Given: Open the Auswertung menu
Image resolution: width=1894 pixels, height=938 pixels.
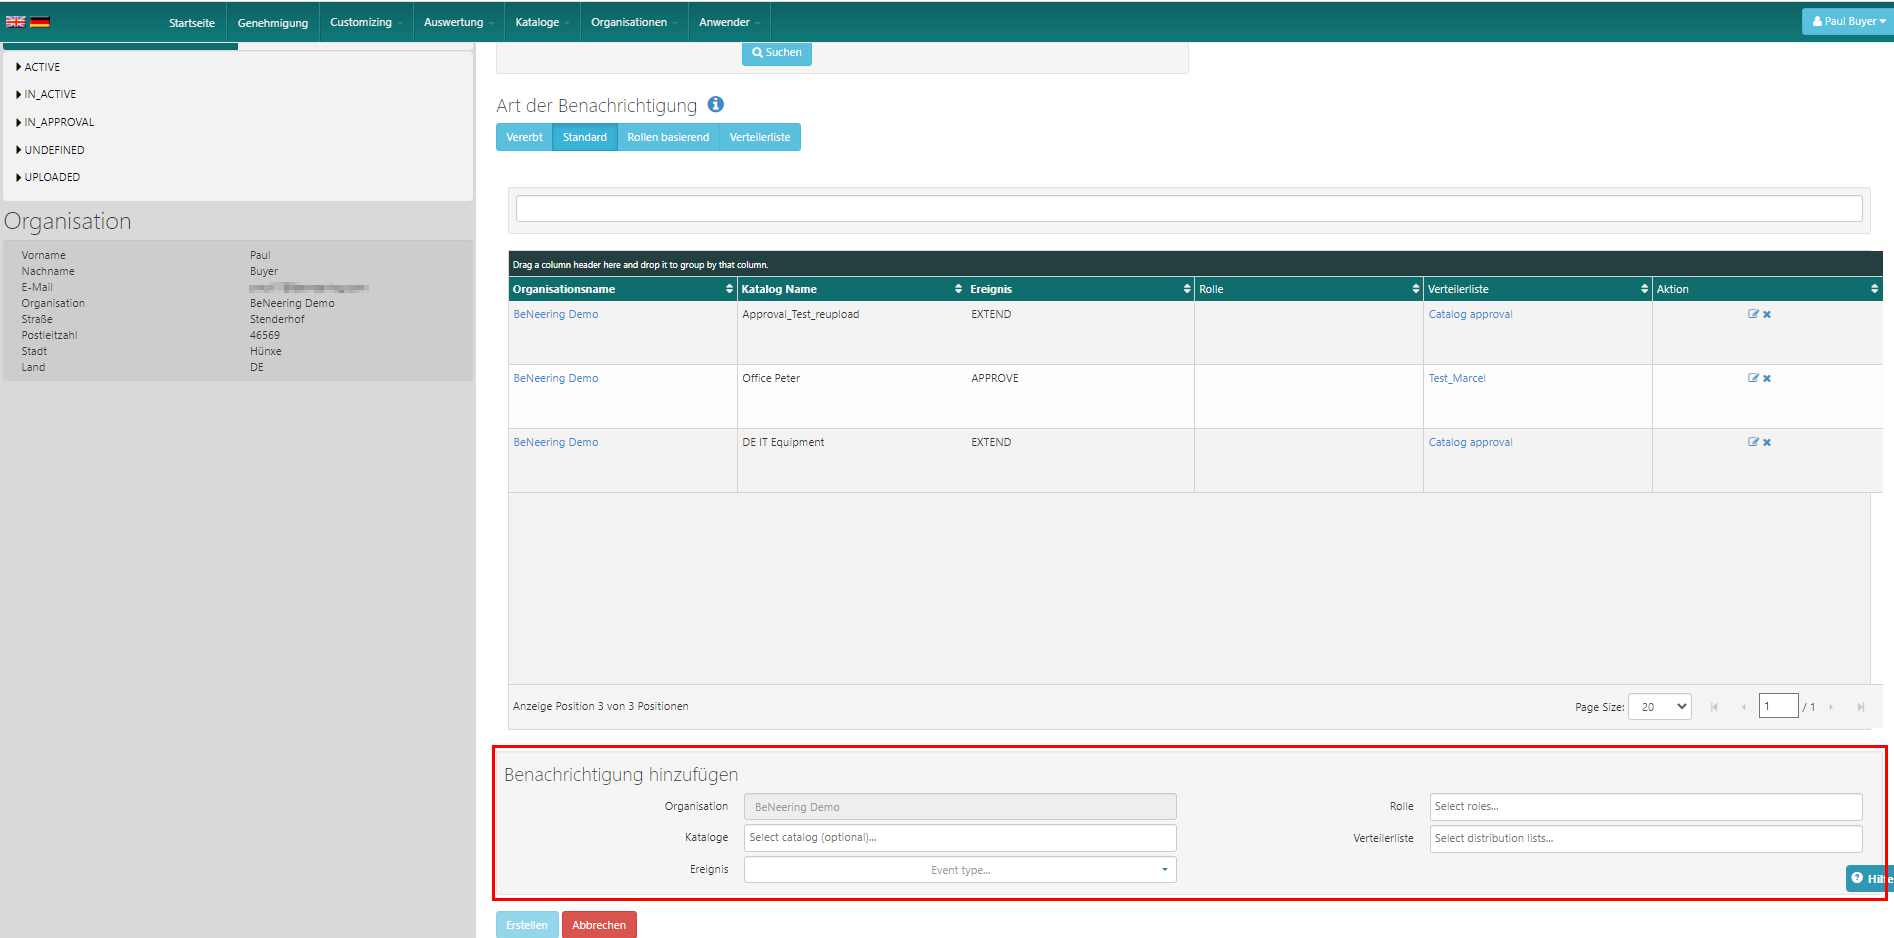Looking at the screenshot, I should (458, 22).
